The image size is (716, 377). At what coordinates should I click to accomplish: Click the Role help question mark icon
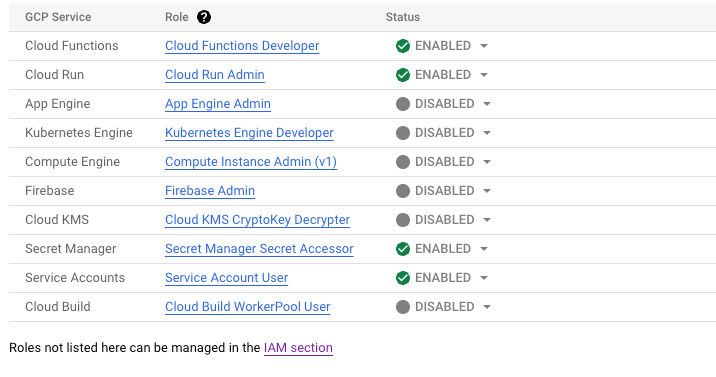[x=204, y=17]
